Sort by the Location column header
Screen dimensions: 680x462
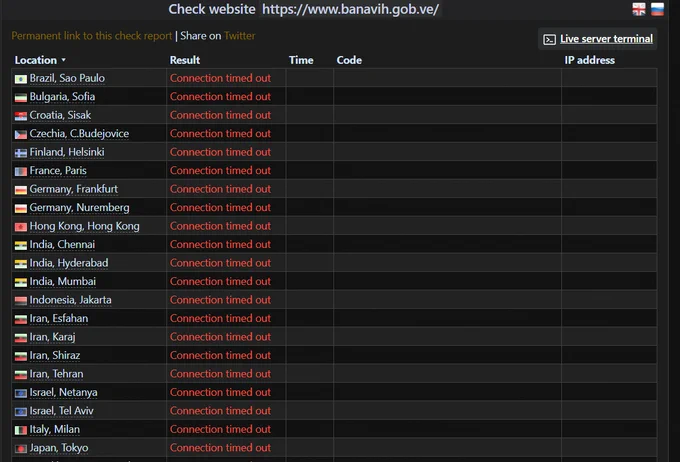pos(40,60)
